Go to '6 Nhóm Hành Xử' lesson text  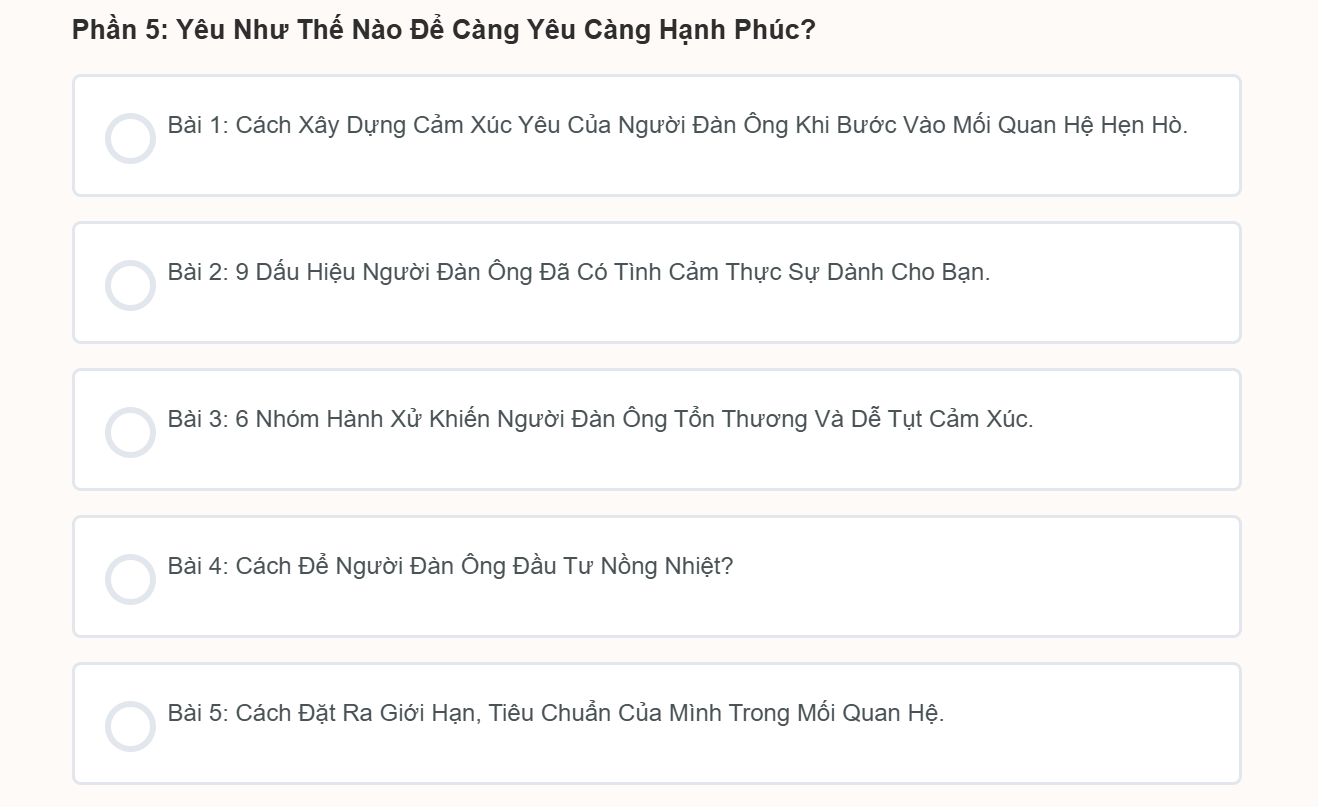pyautogui.click(x=634, y=419)
